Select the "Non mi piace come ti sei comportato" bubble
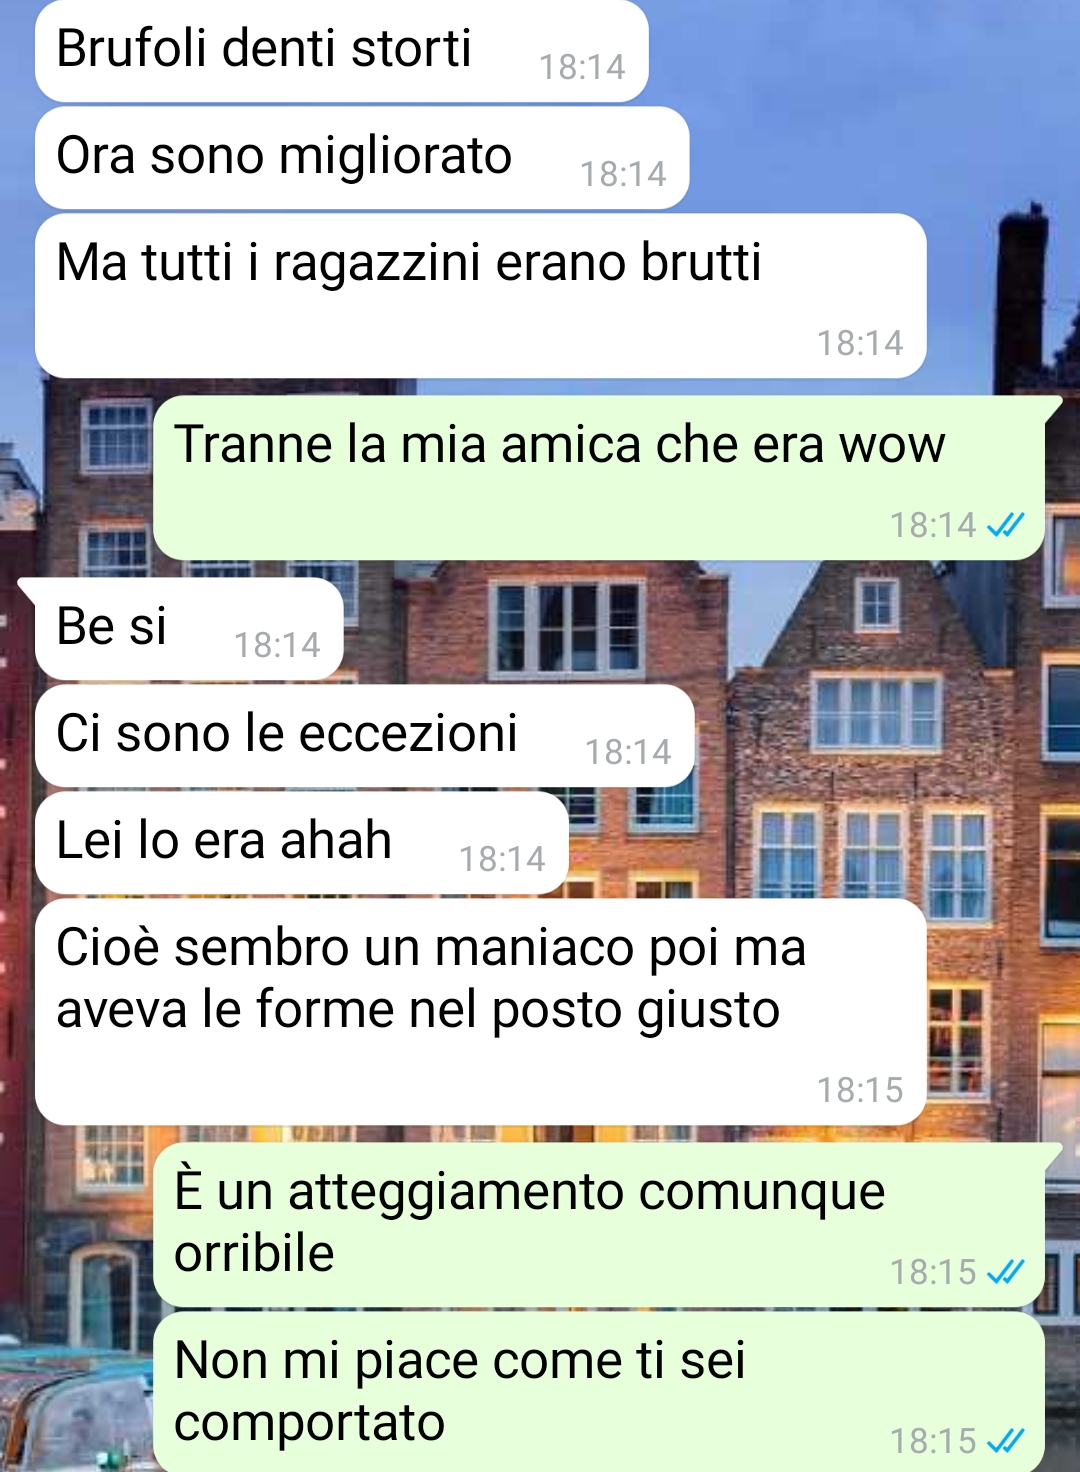The width and height of the screenshot is (1080, 1472). coord(599,1392)
